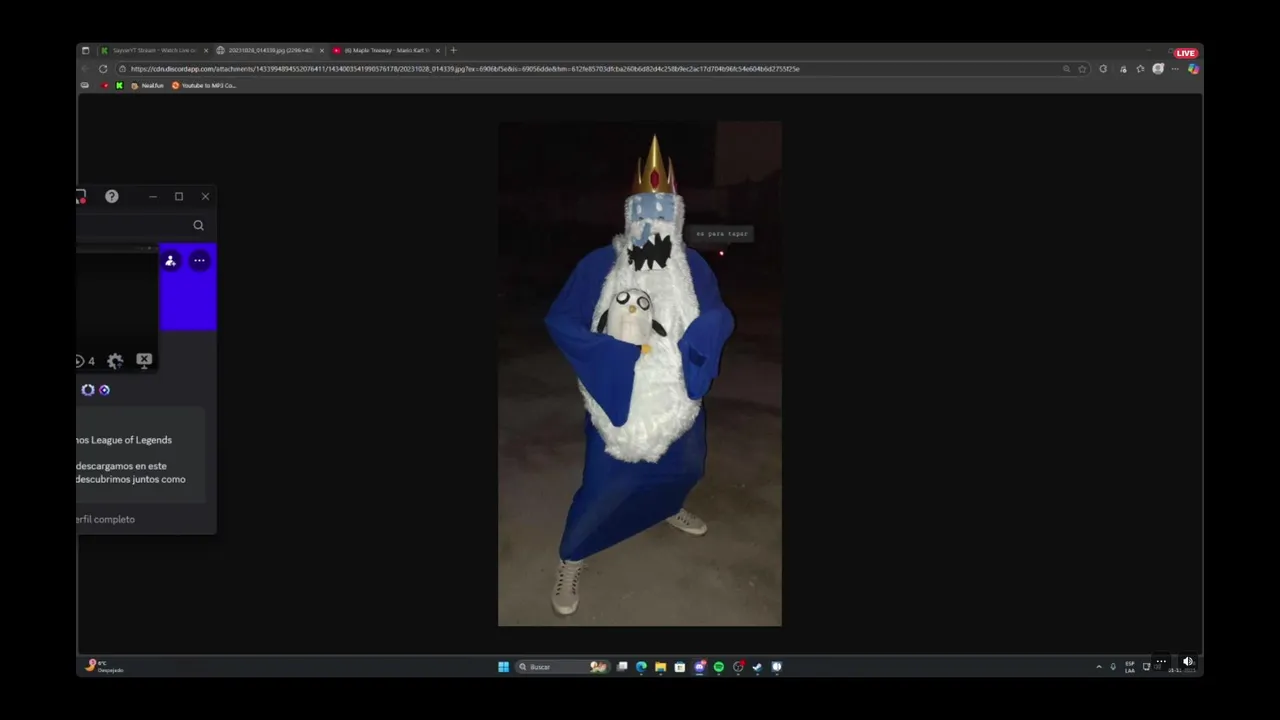Open Discord user settings gear
This screenshot has width=1280, height=720.
[x=115, y=361]
